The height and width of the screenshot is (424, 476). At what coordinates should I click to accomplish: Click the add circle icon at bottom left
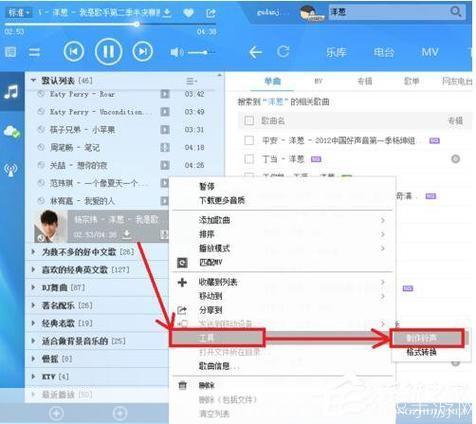tap(56, 414)
